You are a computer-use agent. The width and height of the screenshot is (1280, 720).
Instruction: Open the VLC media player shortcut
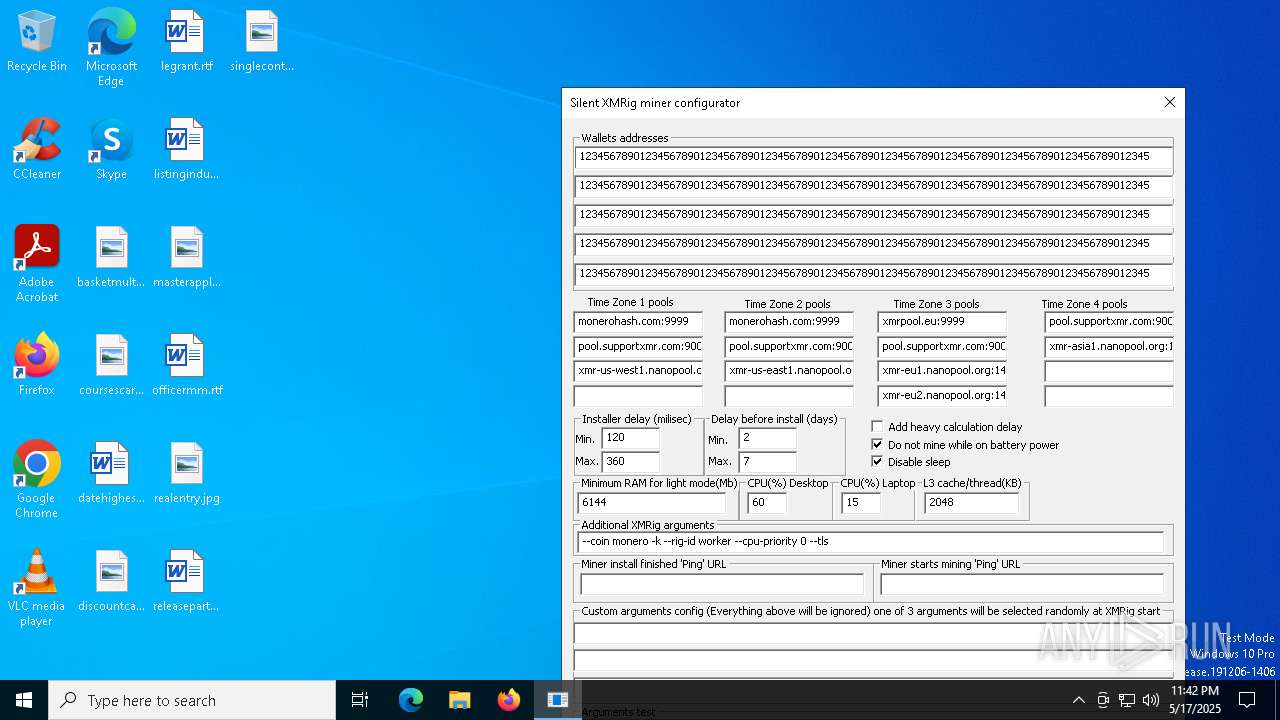(x=37, y=588)
